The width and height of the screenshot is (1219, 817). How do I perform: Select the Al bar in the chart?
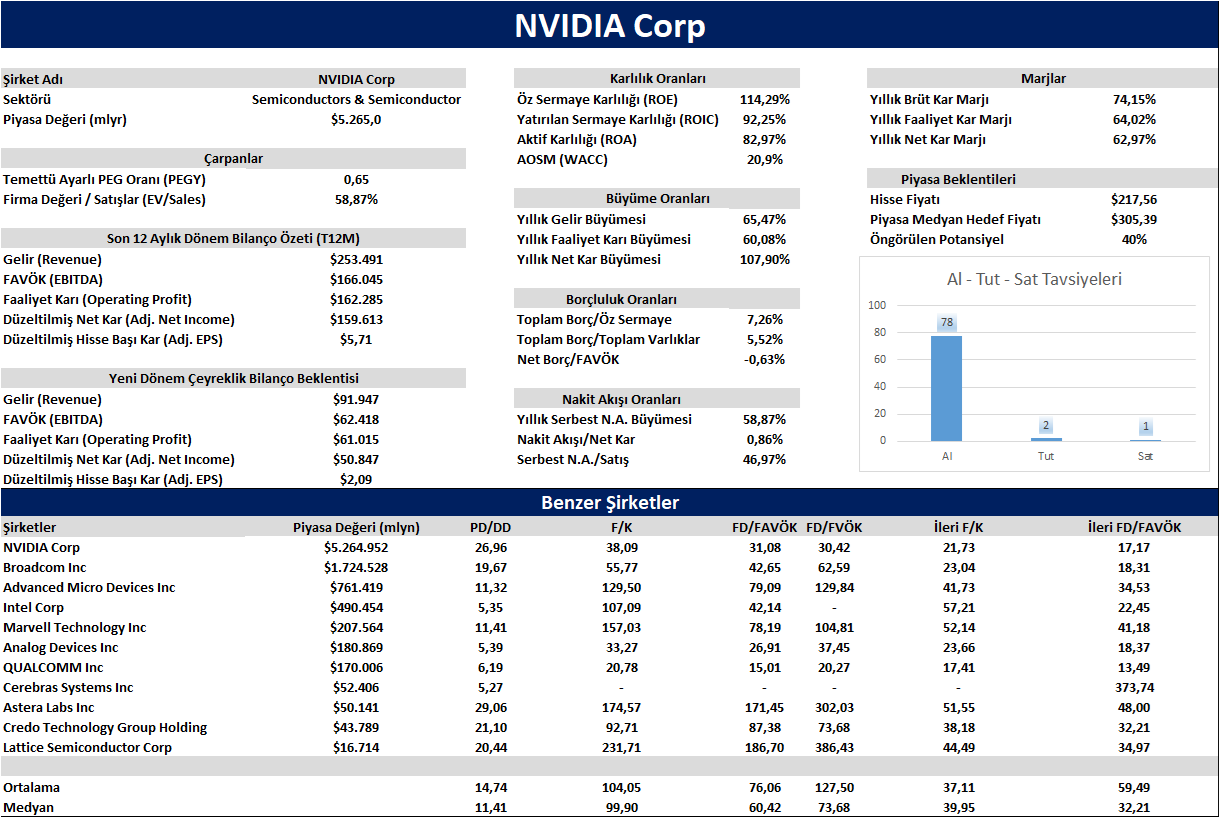[x=946, y=388]
